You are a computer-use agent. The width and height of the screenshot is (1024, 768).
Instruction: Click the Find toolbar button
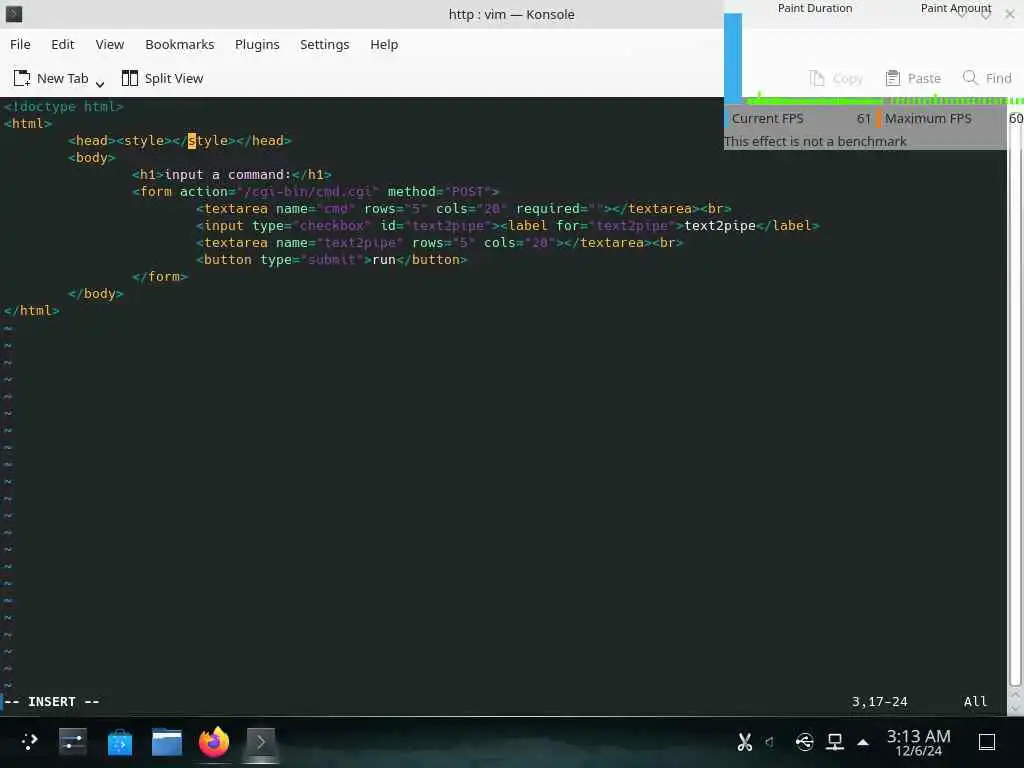click(987, 78)
